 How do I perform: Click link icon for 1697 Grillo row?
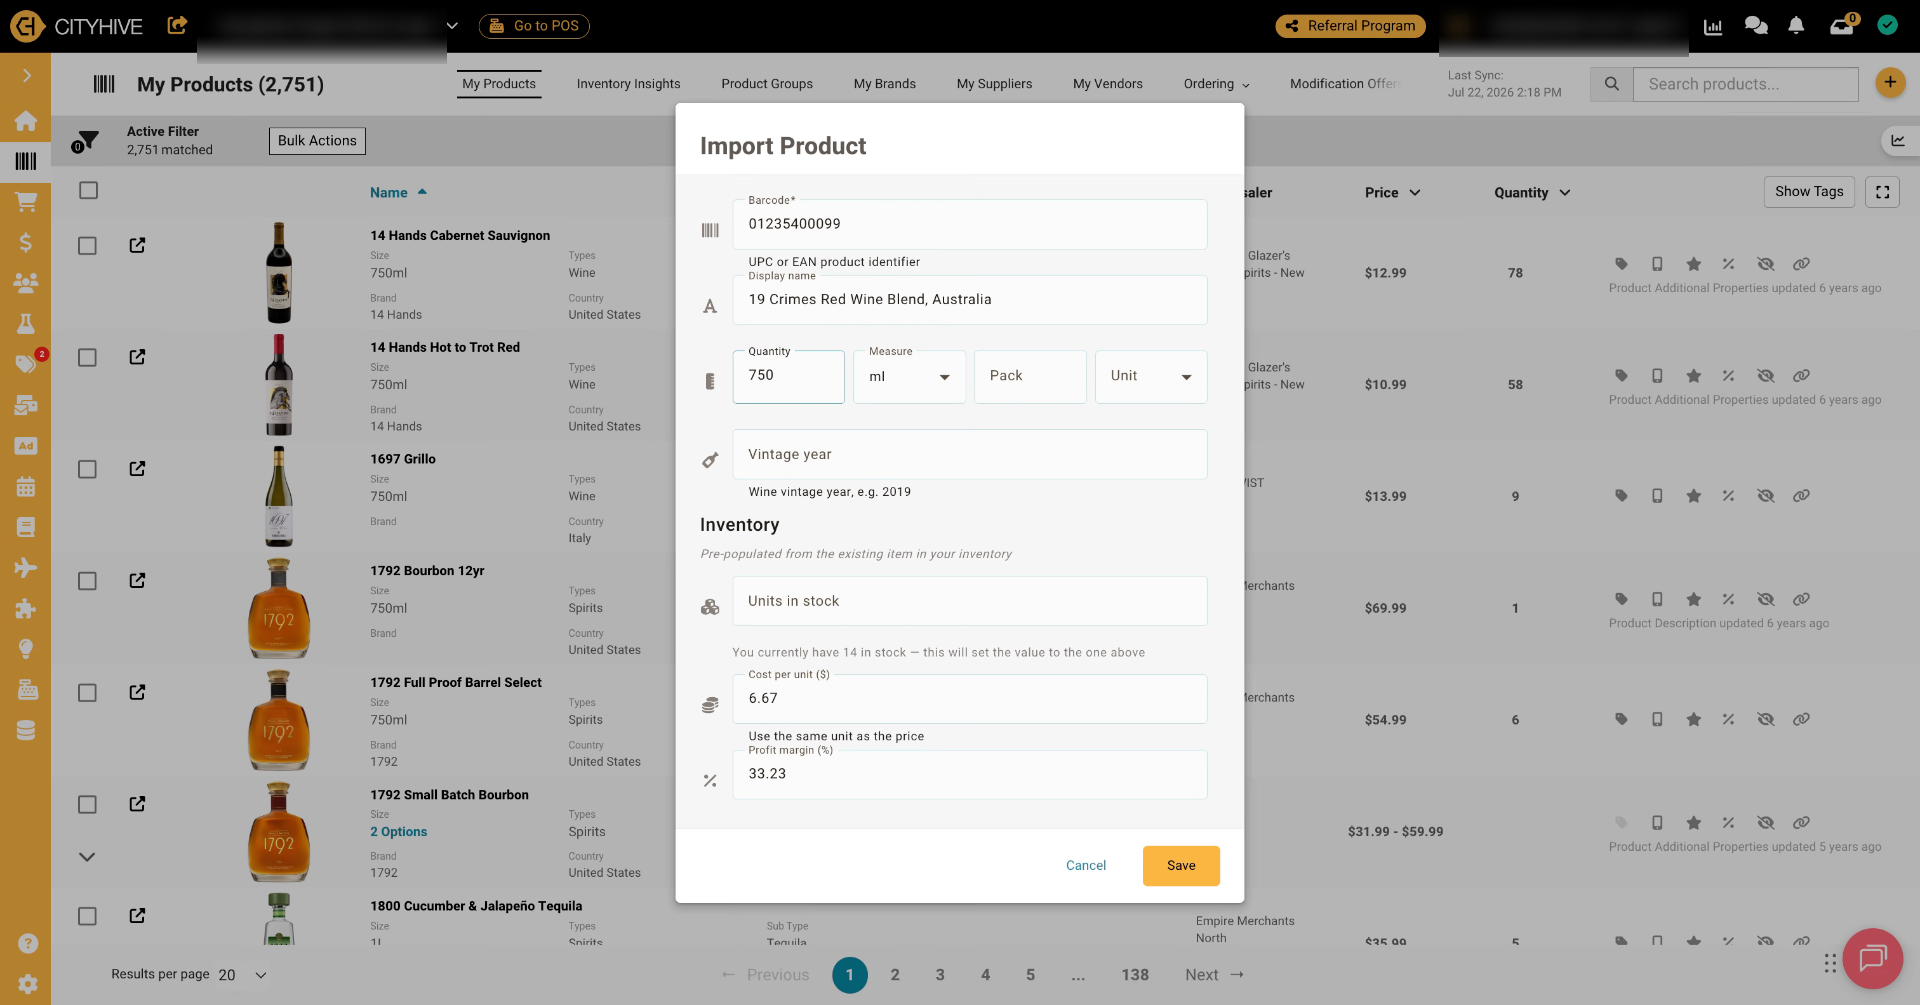1801,496
